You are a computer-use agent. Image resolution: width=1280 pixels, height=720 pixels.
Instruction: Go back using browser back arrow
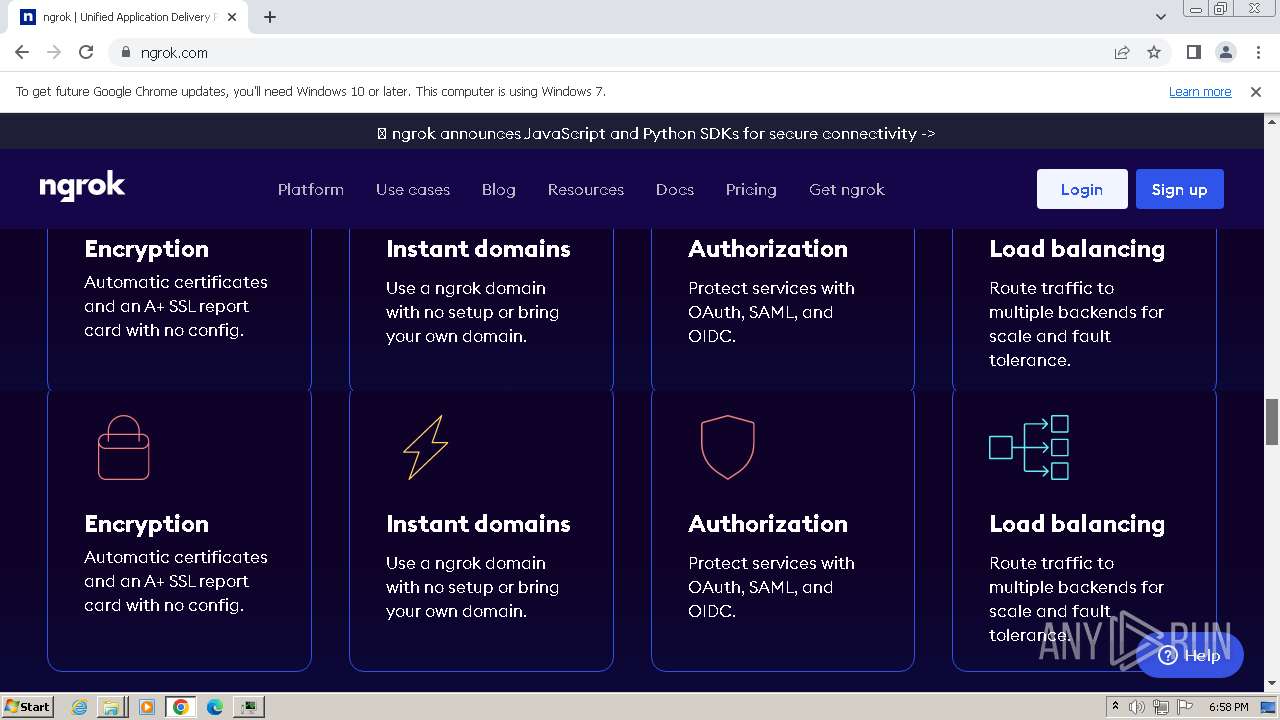(x=22, y=52)
